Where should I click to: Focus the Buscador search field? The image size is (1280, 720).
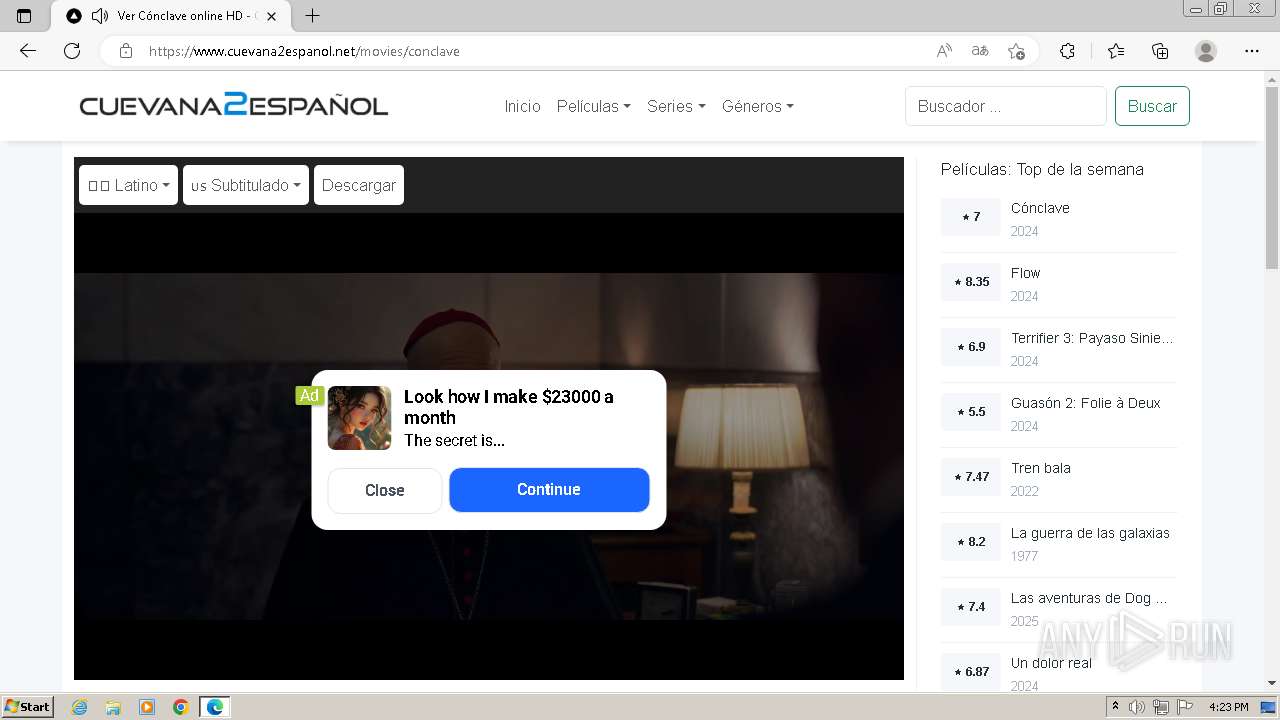pos(1006,106)
